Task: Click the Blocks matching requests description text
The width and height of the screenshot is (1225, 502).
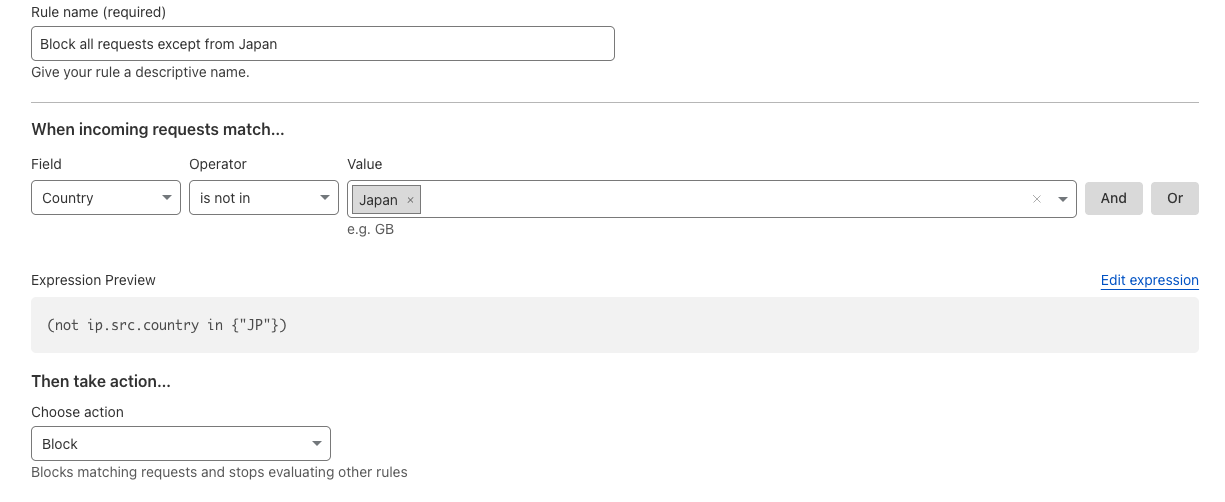Action: click(x=220, y=472)
